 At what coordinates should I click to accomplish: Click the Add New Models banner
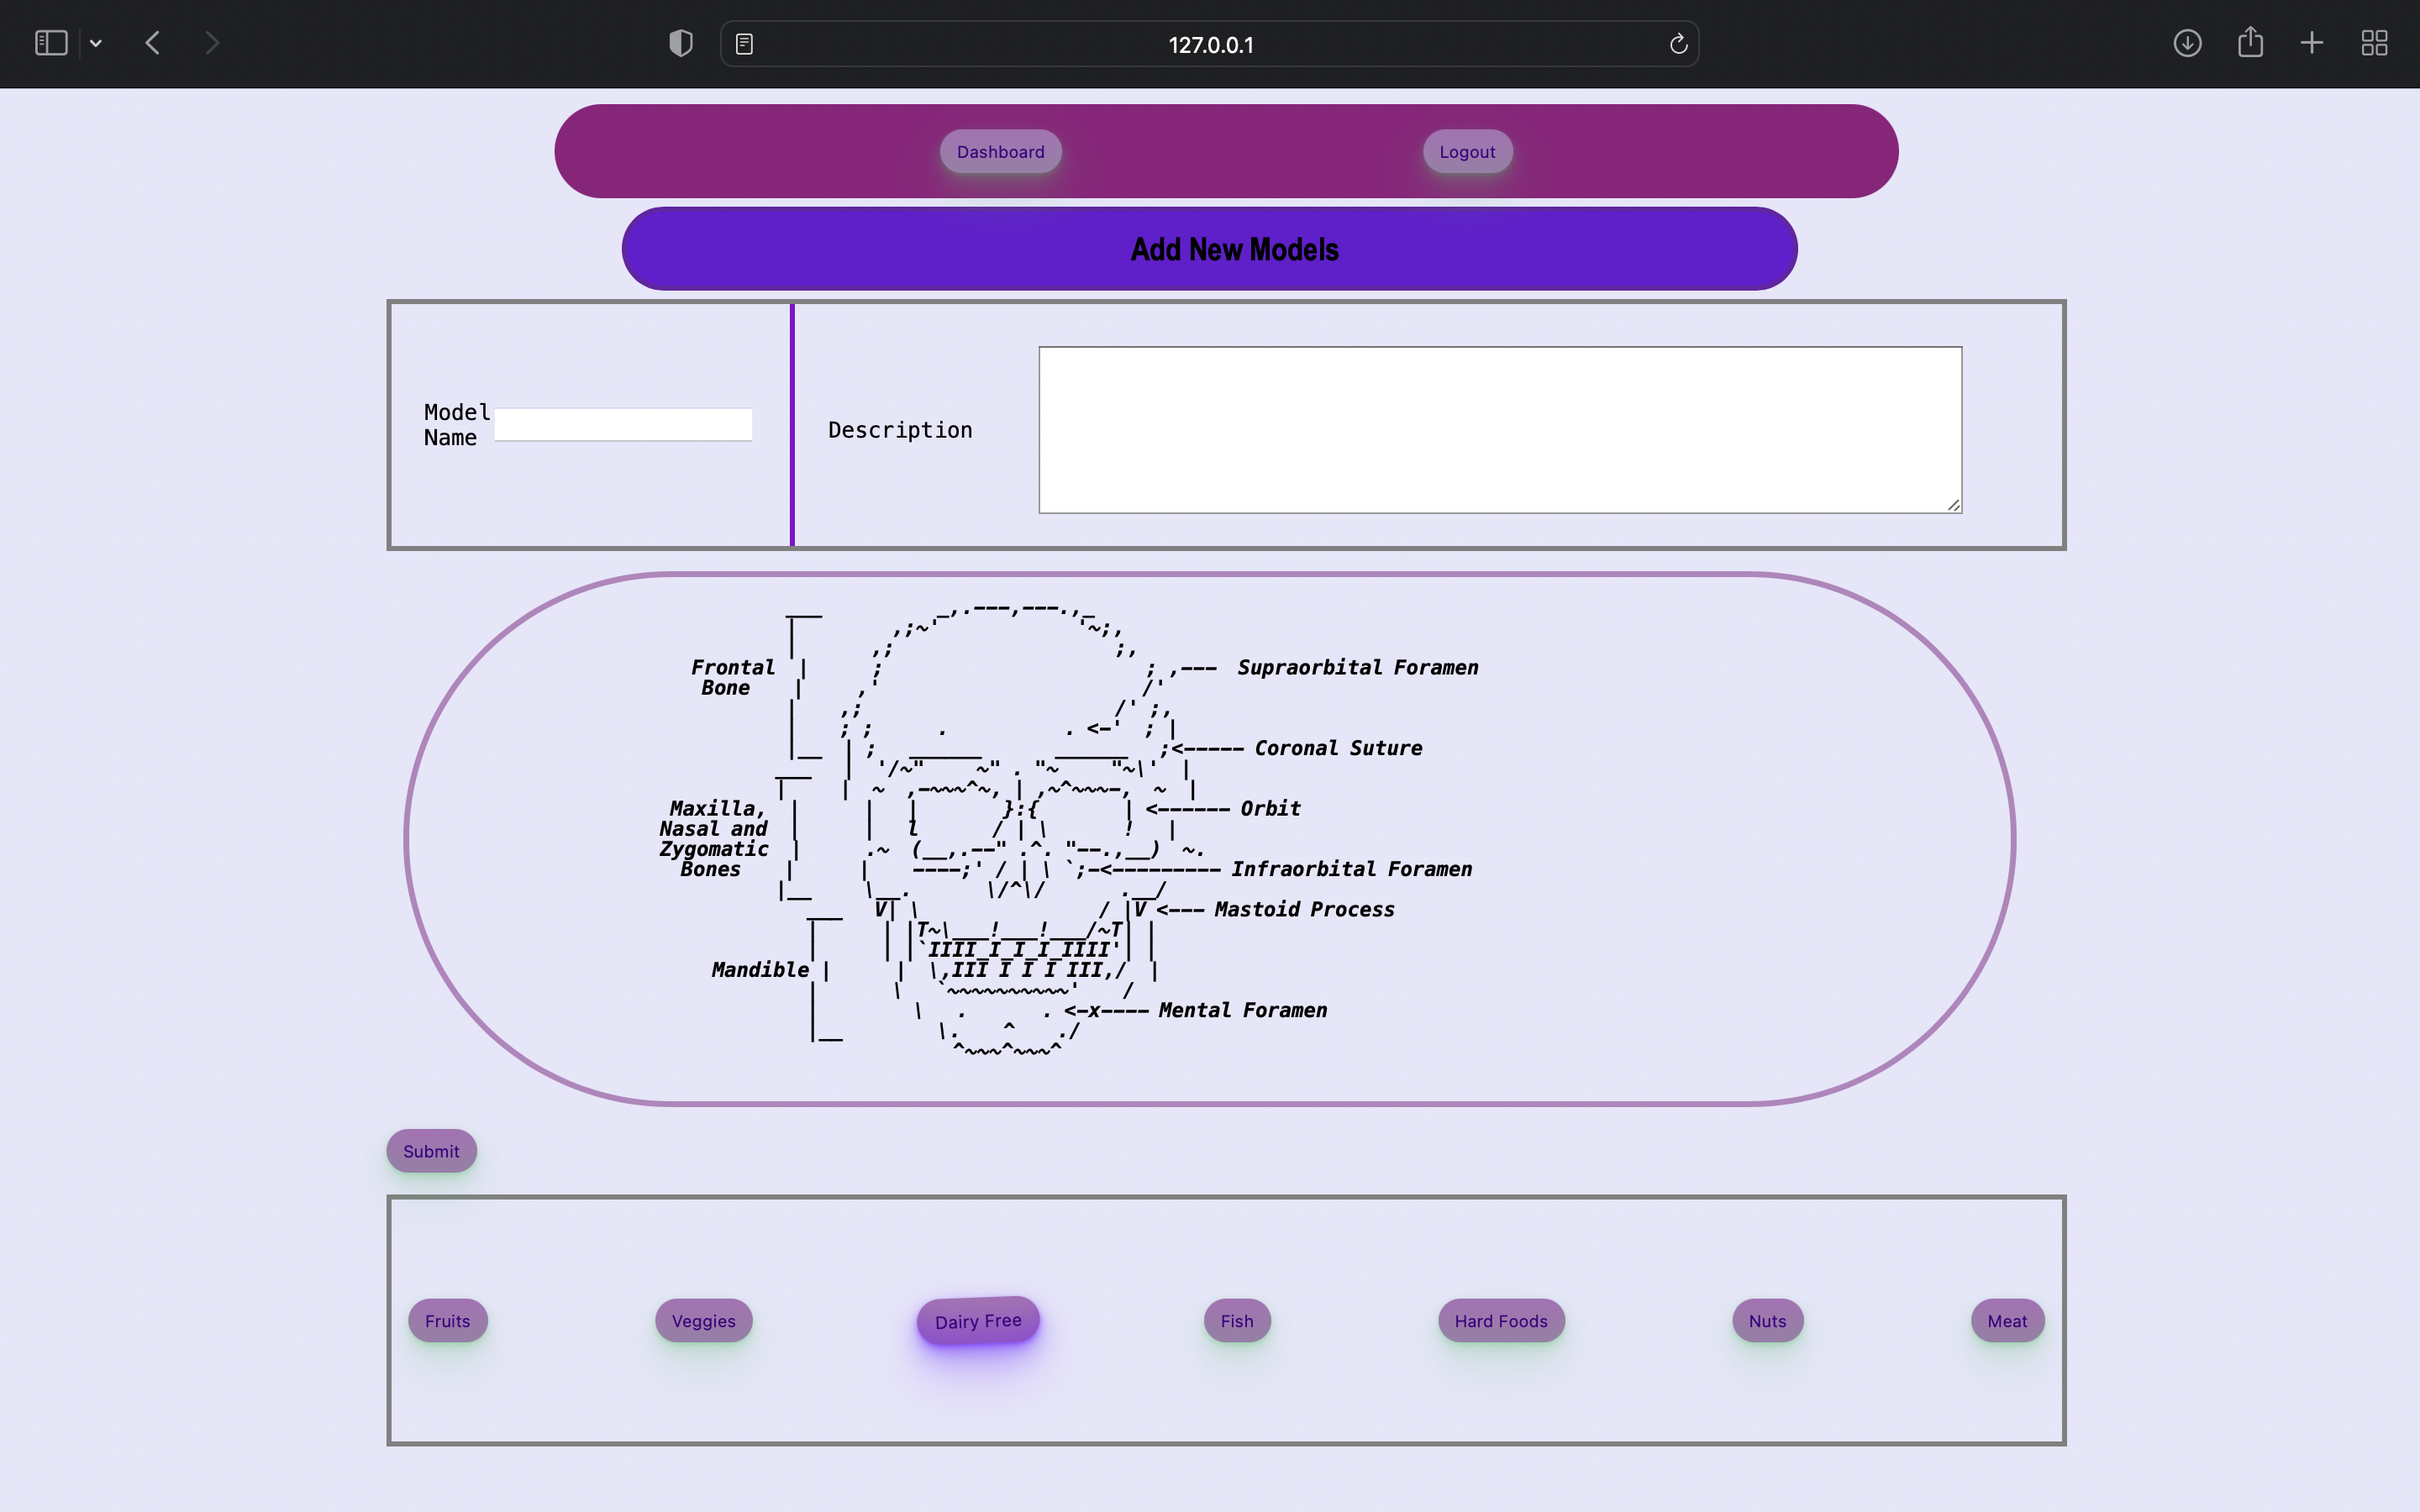coord(1234,248)
